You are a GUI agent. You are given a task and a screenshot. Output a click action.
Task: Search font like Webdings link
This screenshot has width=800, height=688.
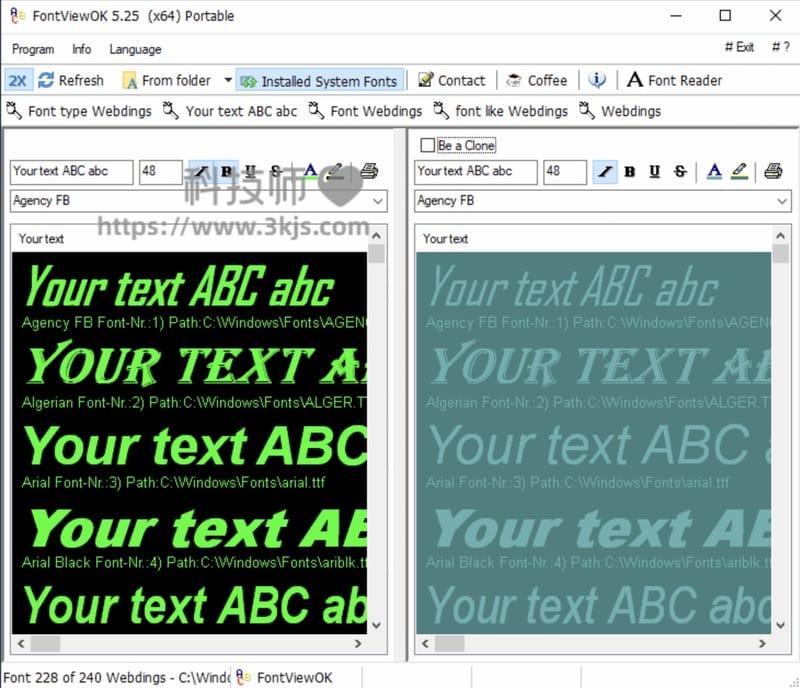tap(501, 111)
